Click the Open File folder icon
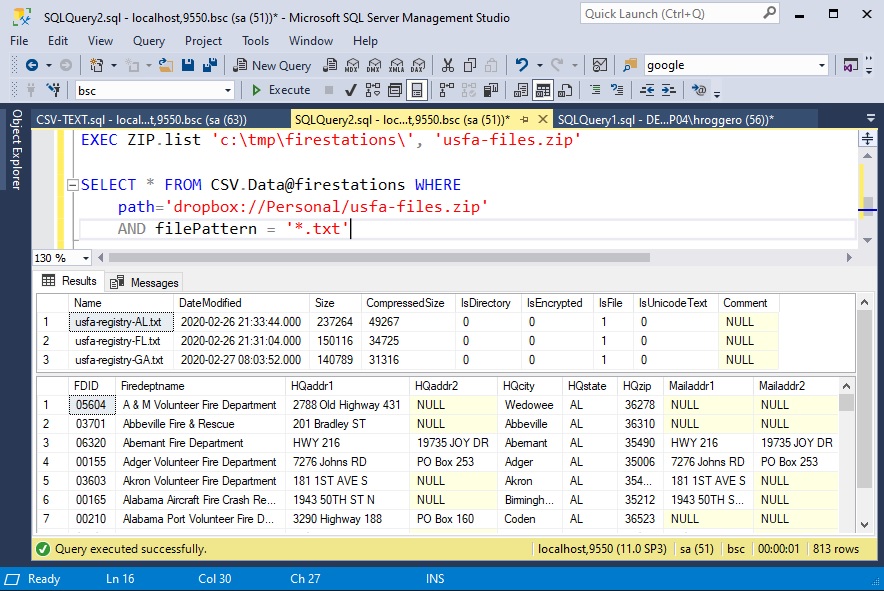 click(166, 65)
